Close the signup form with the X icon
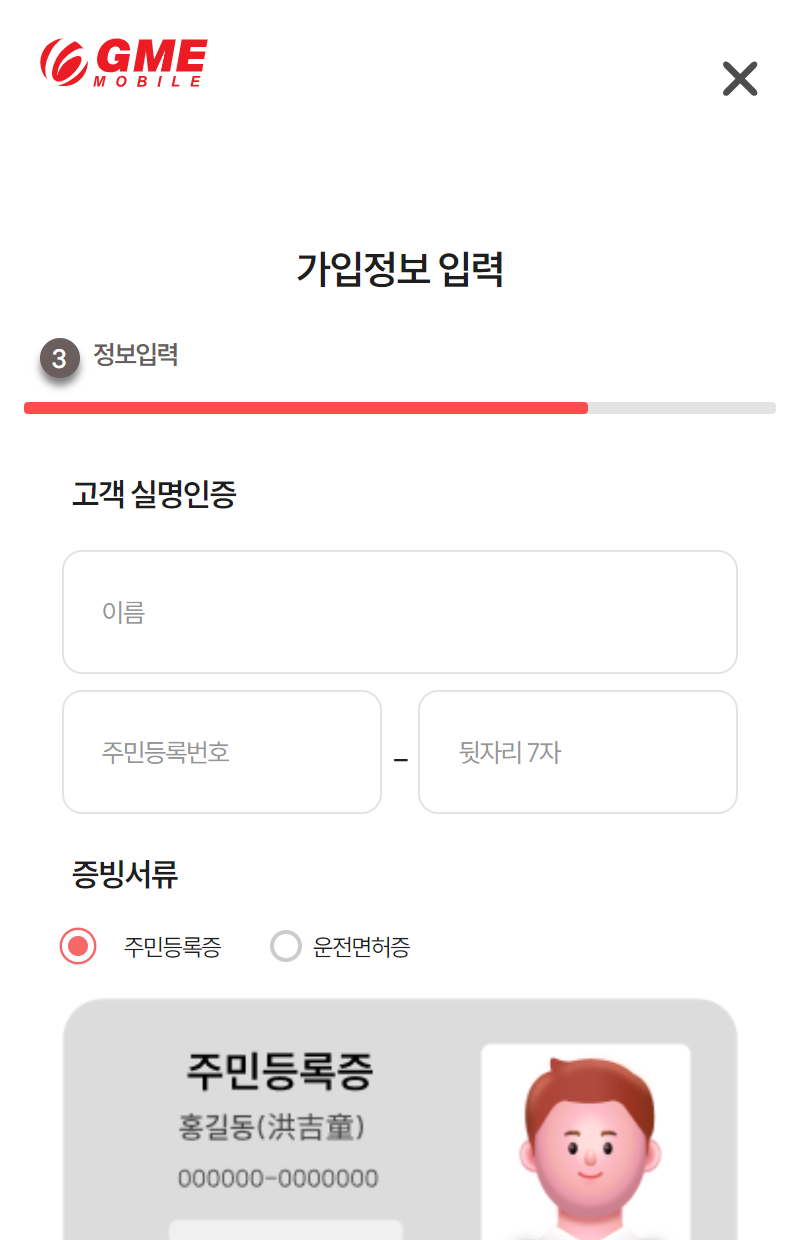Screen dimensions: 800x1240 pos(740,78)
